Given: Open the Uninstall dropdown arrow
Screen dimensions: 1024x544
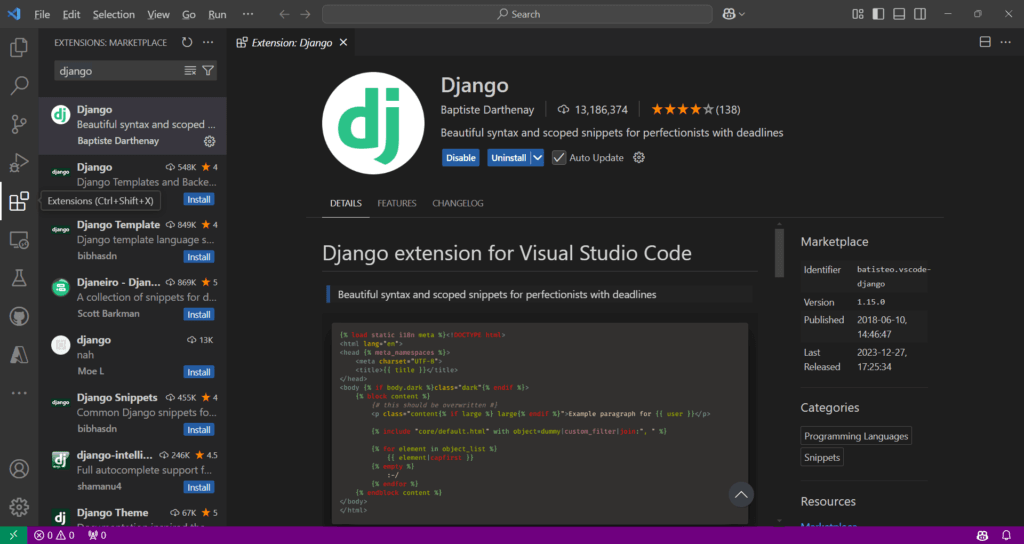Looking at the screenshot, I should click(537, 157).
